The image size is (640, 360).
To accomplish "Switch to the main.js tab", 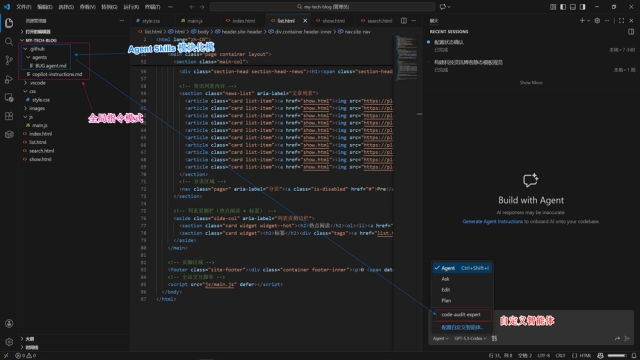I will (195, 21).
